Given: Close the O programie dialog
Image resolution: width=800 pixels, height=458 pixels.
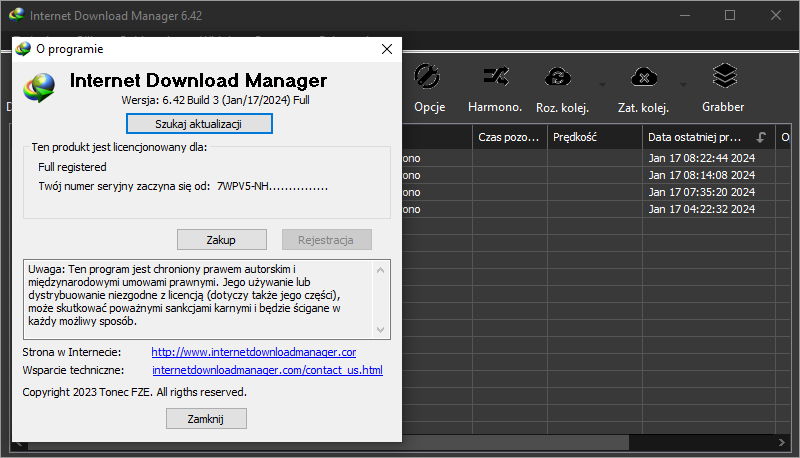Looking at the screenshot, I should 387,49.
